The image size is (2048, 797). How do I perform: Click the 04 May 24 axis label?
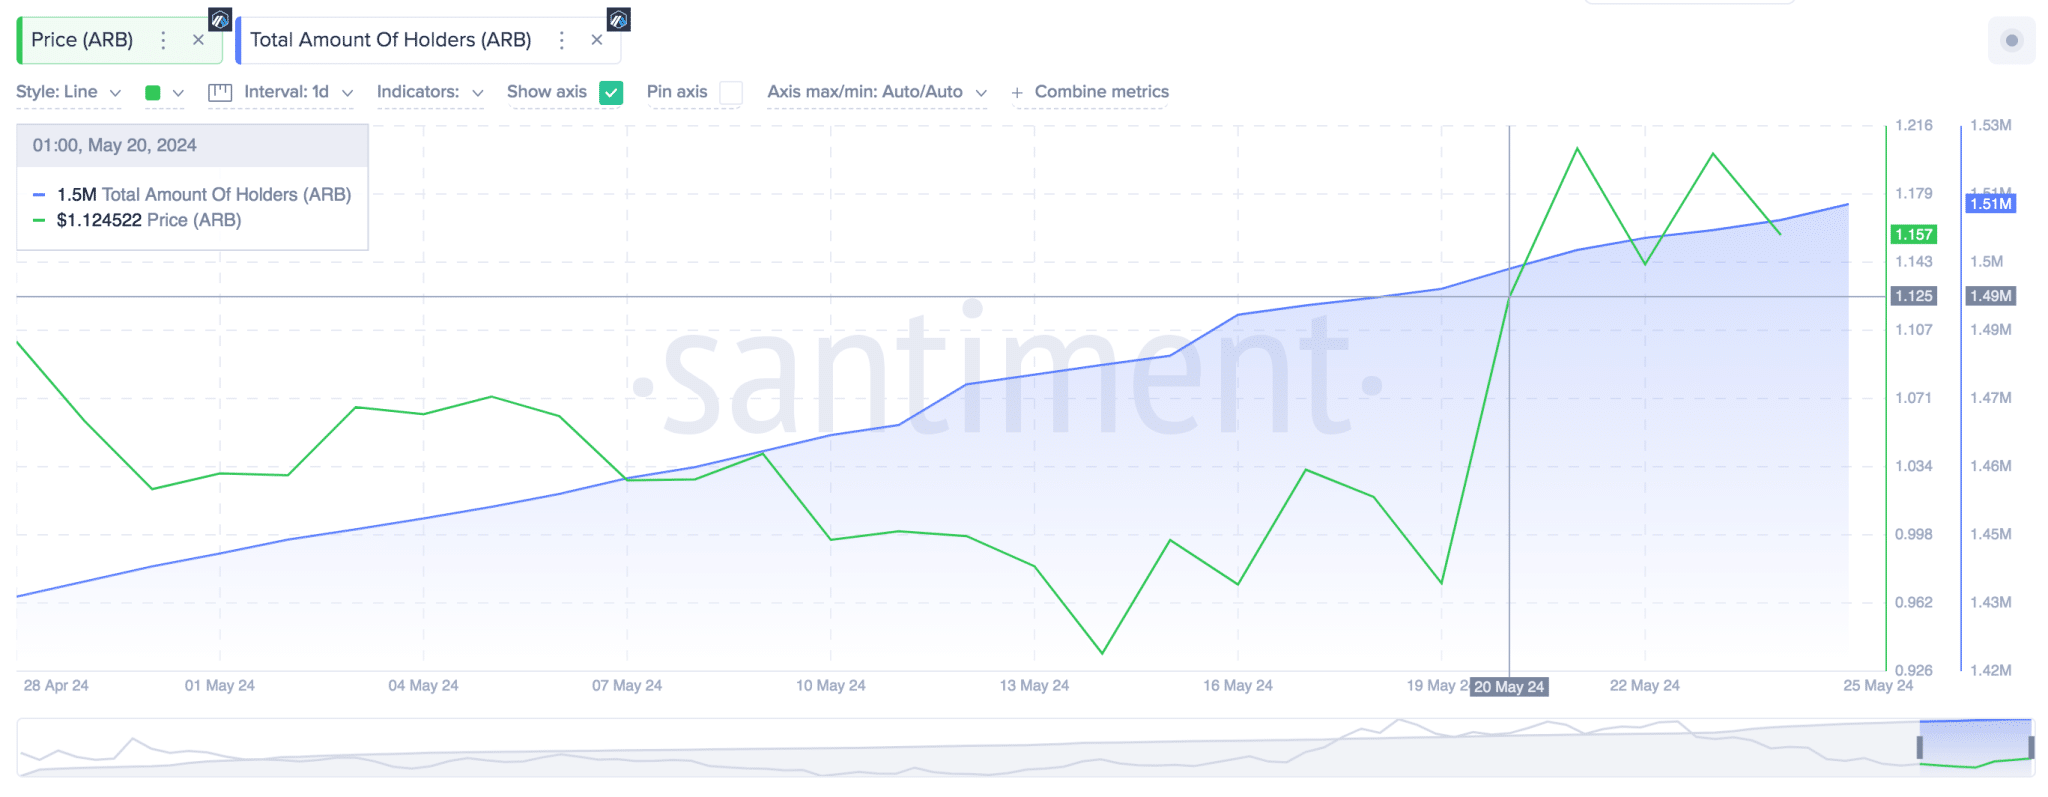point(423,686)
